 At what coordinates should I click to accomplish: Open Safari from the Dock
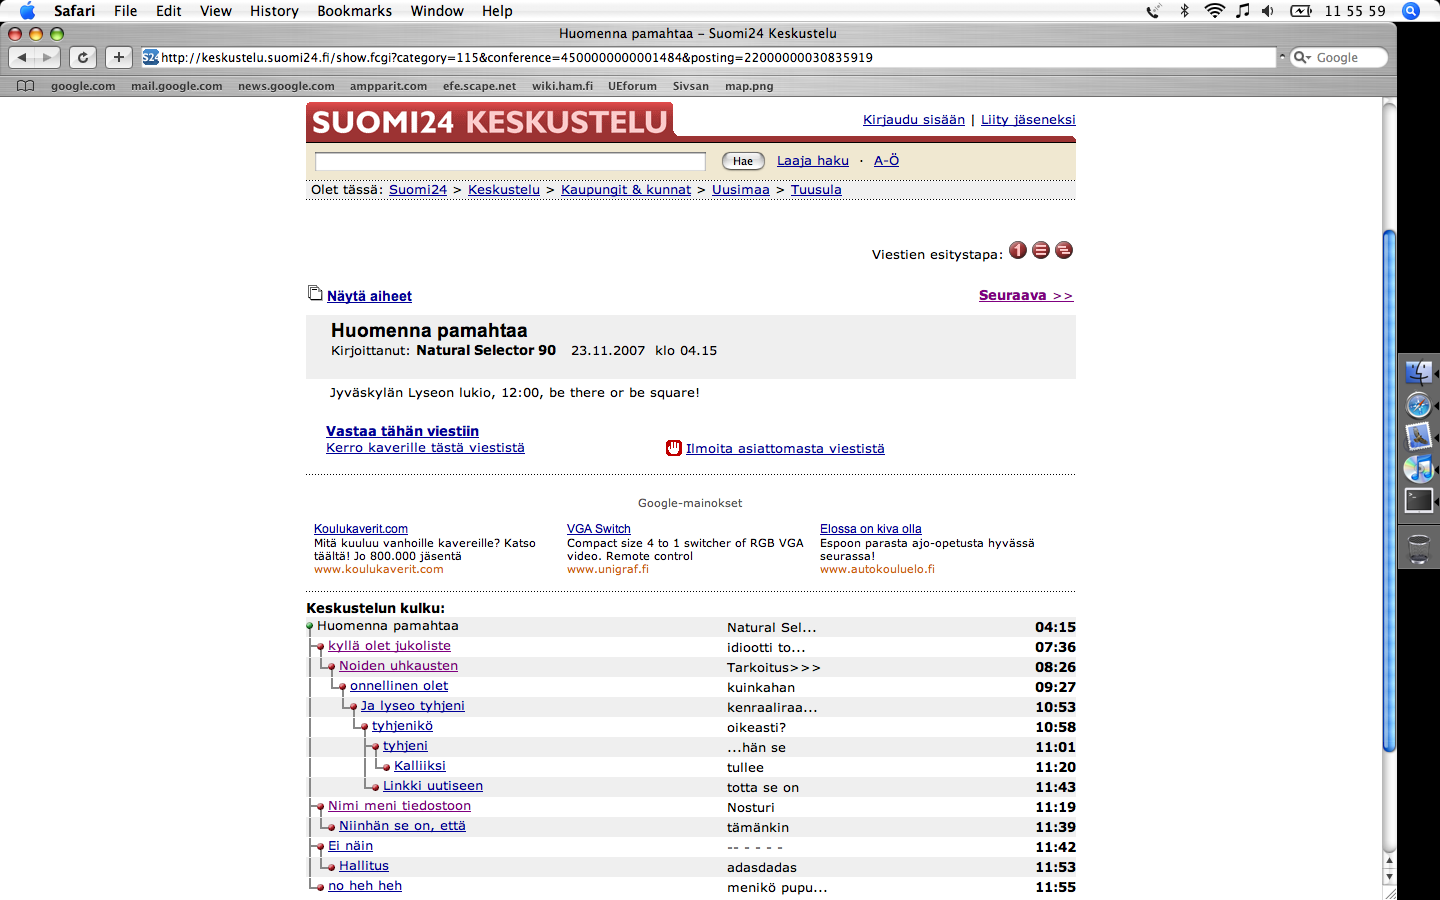tap(1418, 405)
